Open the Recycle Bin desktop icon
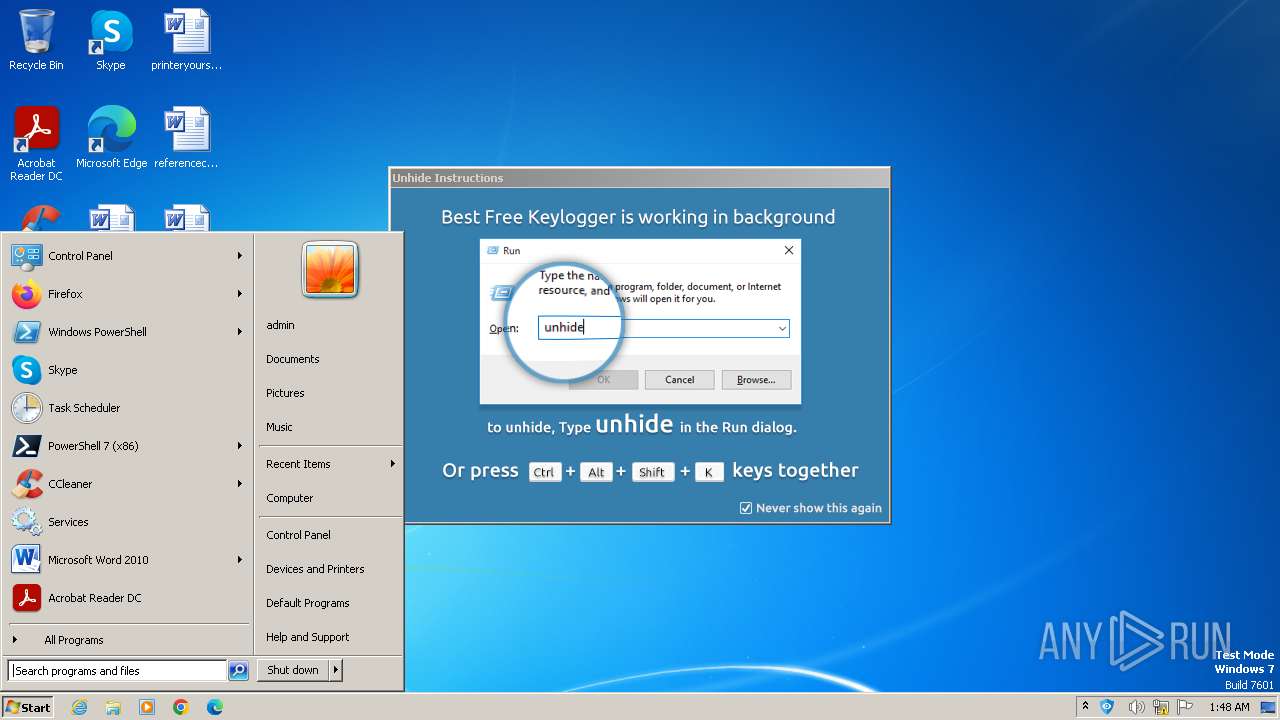This screenshot has height=720, width=1280. [36, 40]
